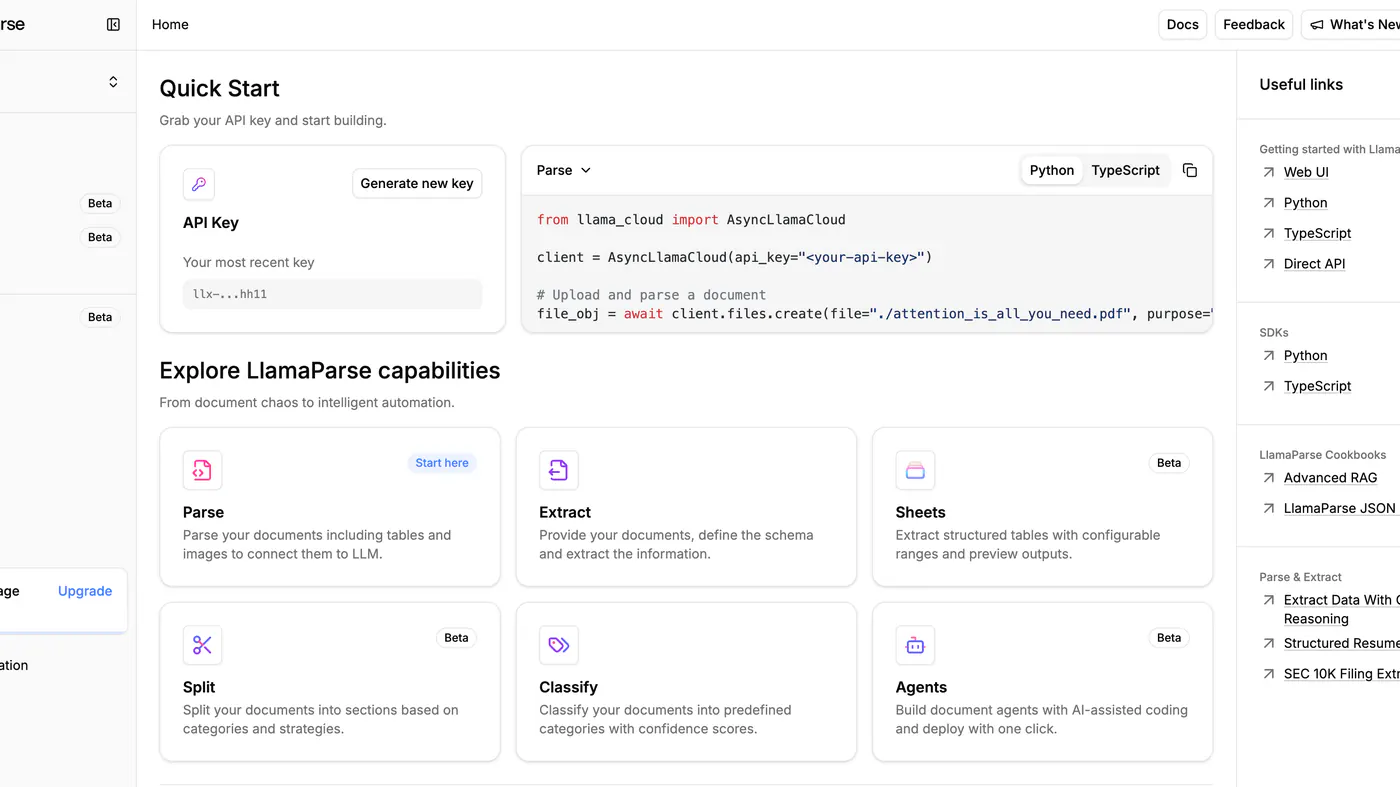Open the project switcher chevron in sidebar
Image resolution: width=1400 pixels, height=787 pixels.
113,82
